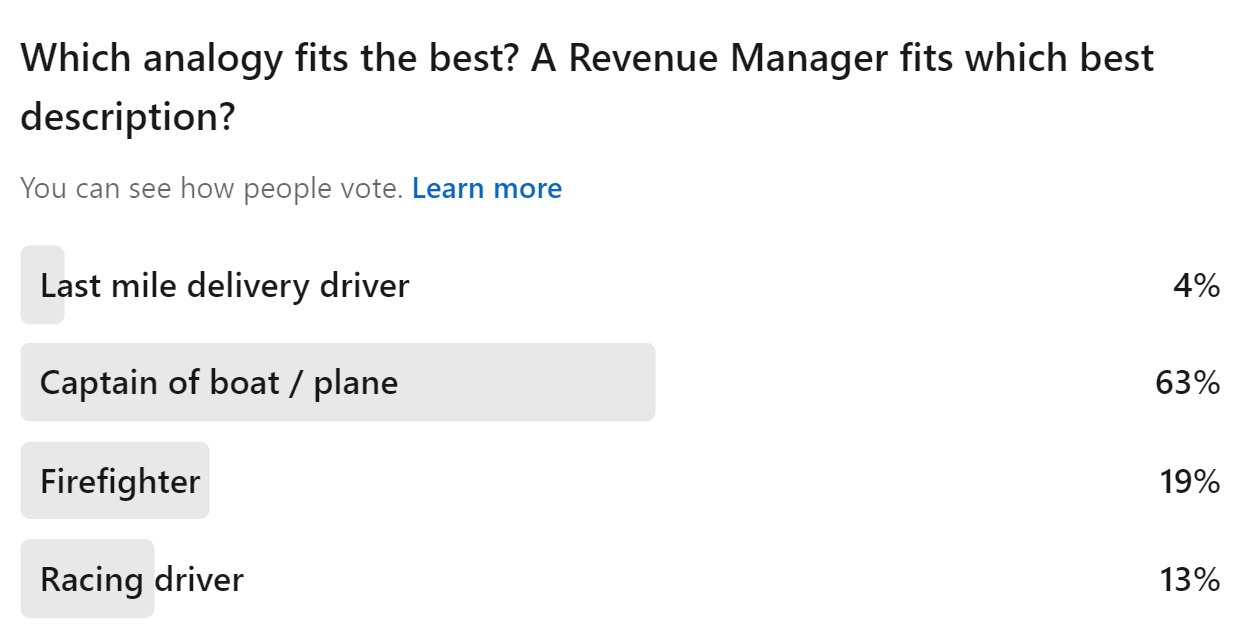Viewport: 1255px width, 641px height.
Task: Click the 4% vote result value
Action: pyautogui.click(x=1196, y=286)
